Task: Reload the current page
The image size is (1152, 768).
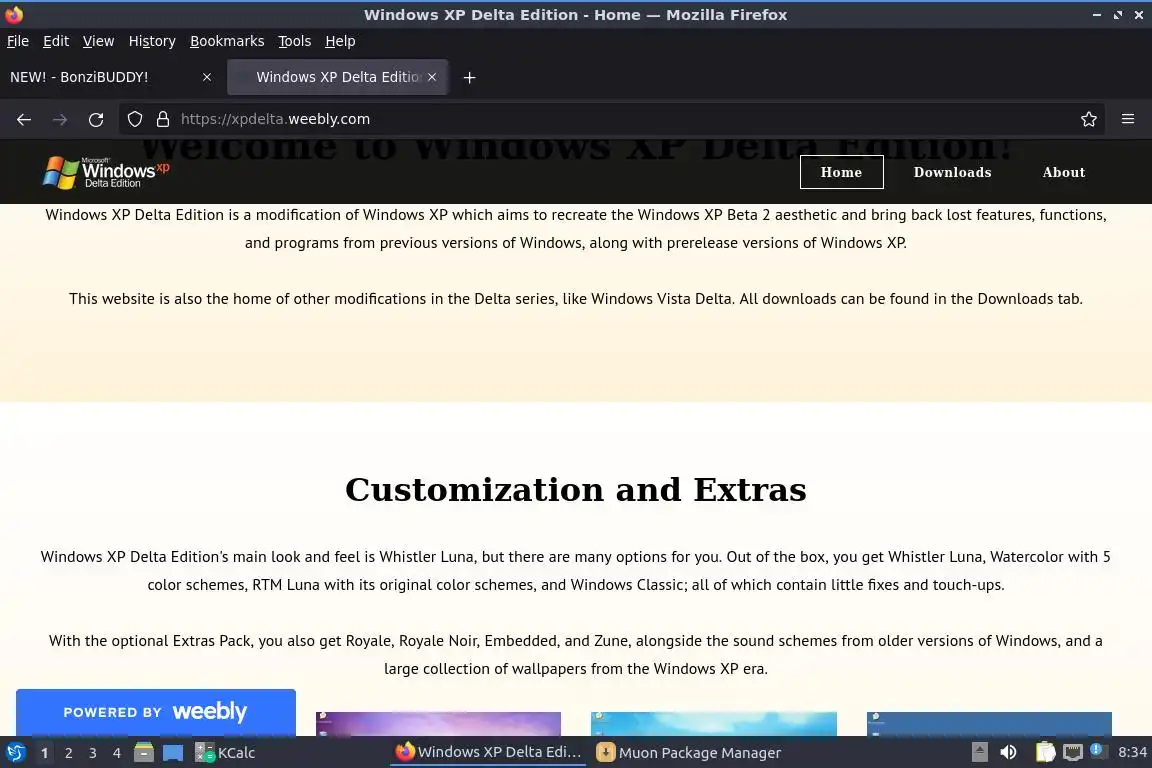Action: point(96,119)
